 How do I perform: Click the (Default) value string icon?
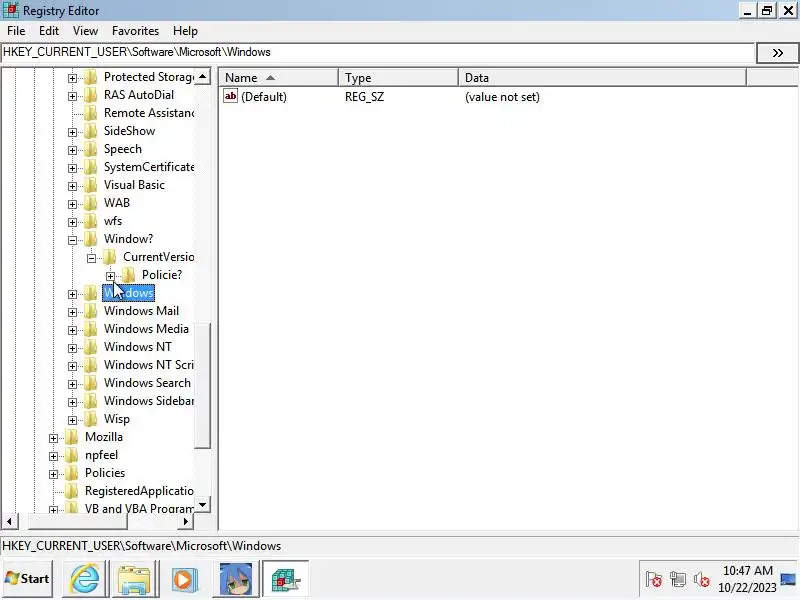coord(230,96)
